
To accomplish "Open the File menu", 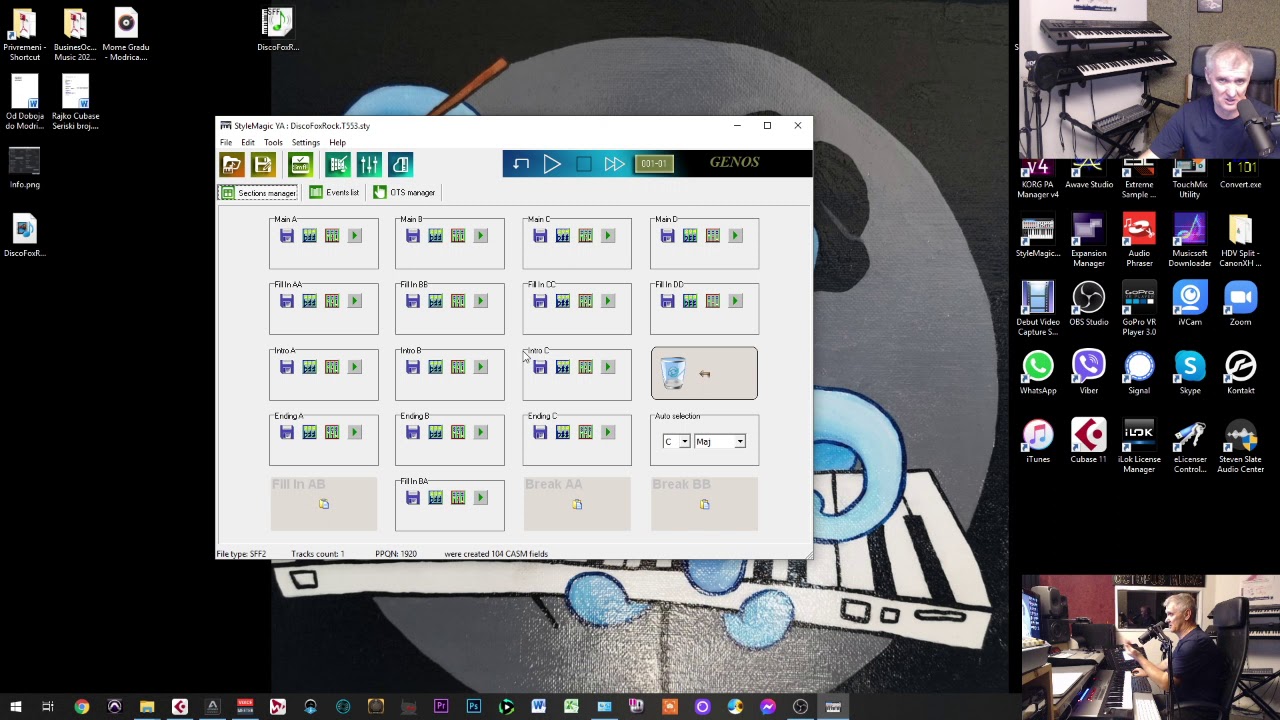I will point(226,142).
